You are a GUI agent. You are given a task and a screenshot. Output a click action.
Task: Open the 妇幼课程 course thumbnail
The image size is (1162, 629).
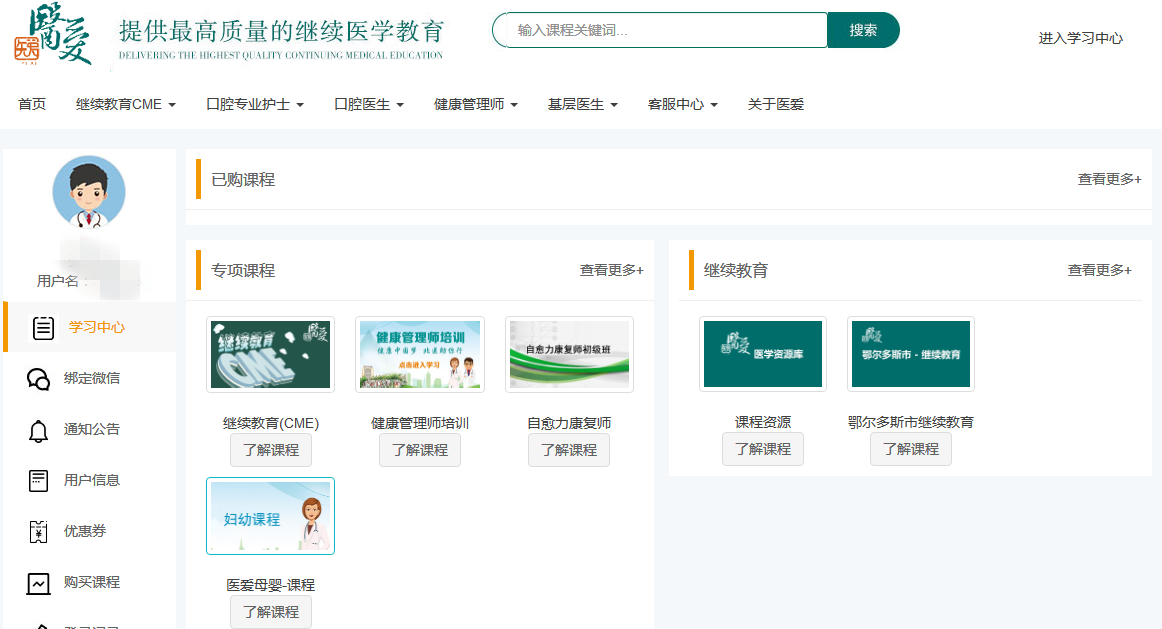click(270, 516)
